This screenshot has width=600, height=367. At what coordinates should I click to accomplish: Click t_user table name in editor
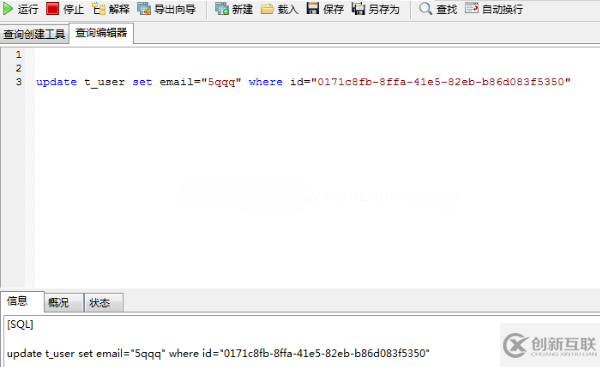(x=104, y=82)
